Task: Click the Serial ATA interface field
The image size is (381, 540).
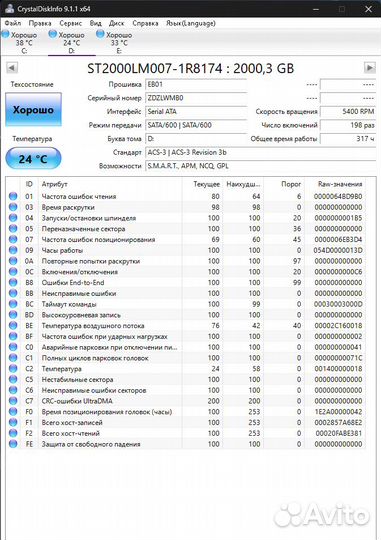Action: (196, 111)
